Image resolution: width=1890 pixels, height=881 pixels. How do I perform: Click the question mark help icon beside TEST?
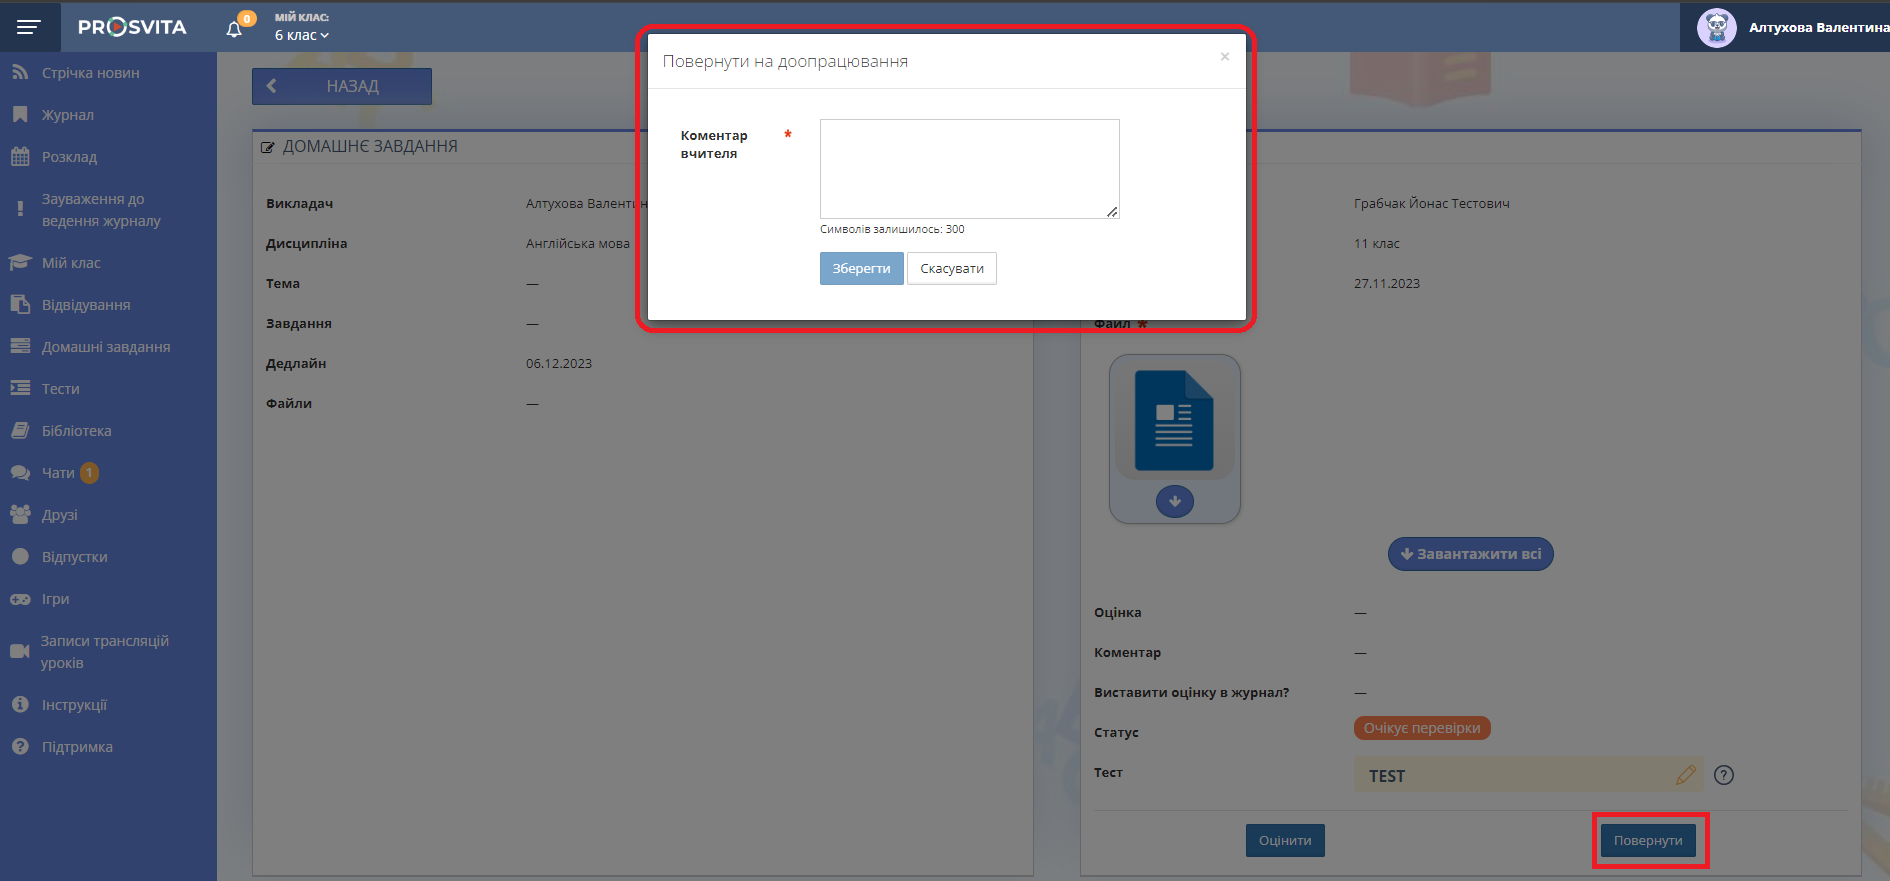coord(1723,775)
